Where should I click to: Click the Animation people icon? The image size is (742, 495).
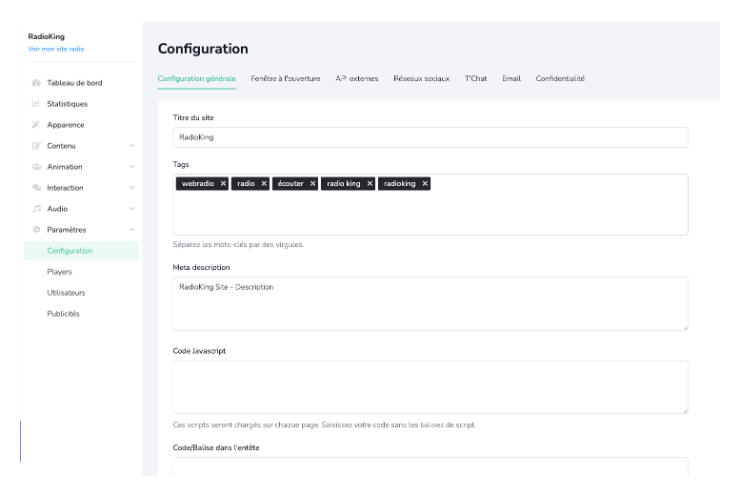(x=36, y=167)
